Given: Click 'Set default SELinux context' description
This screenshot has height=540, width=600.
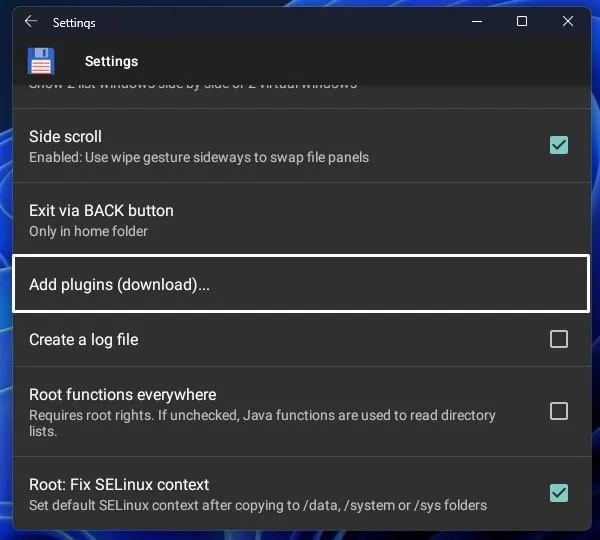Looking at the screenshot, I should pyautogui.click(x=258, y=505).
